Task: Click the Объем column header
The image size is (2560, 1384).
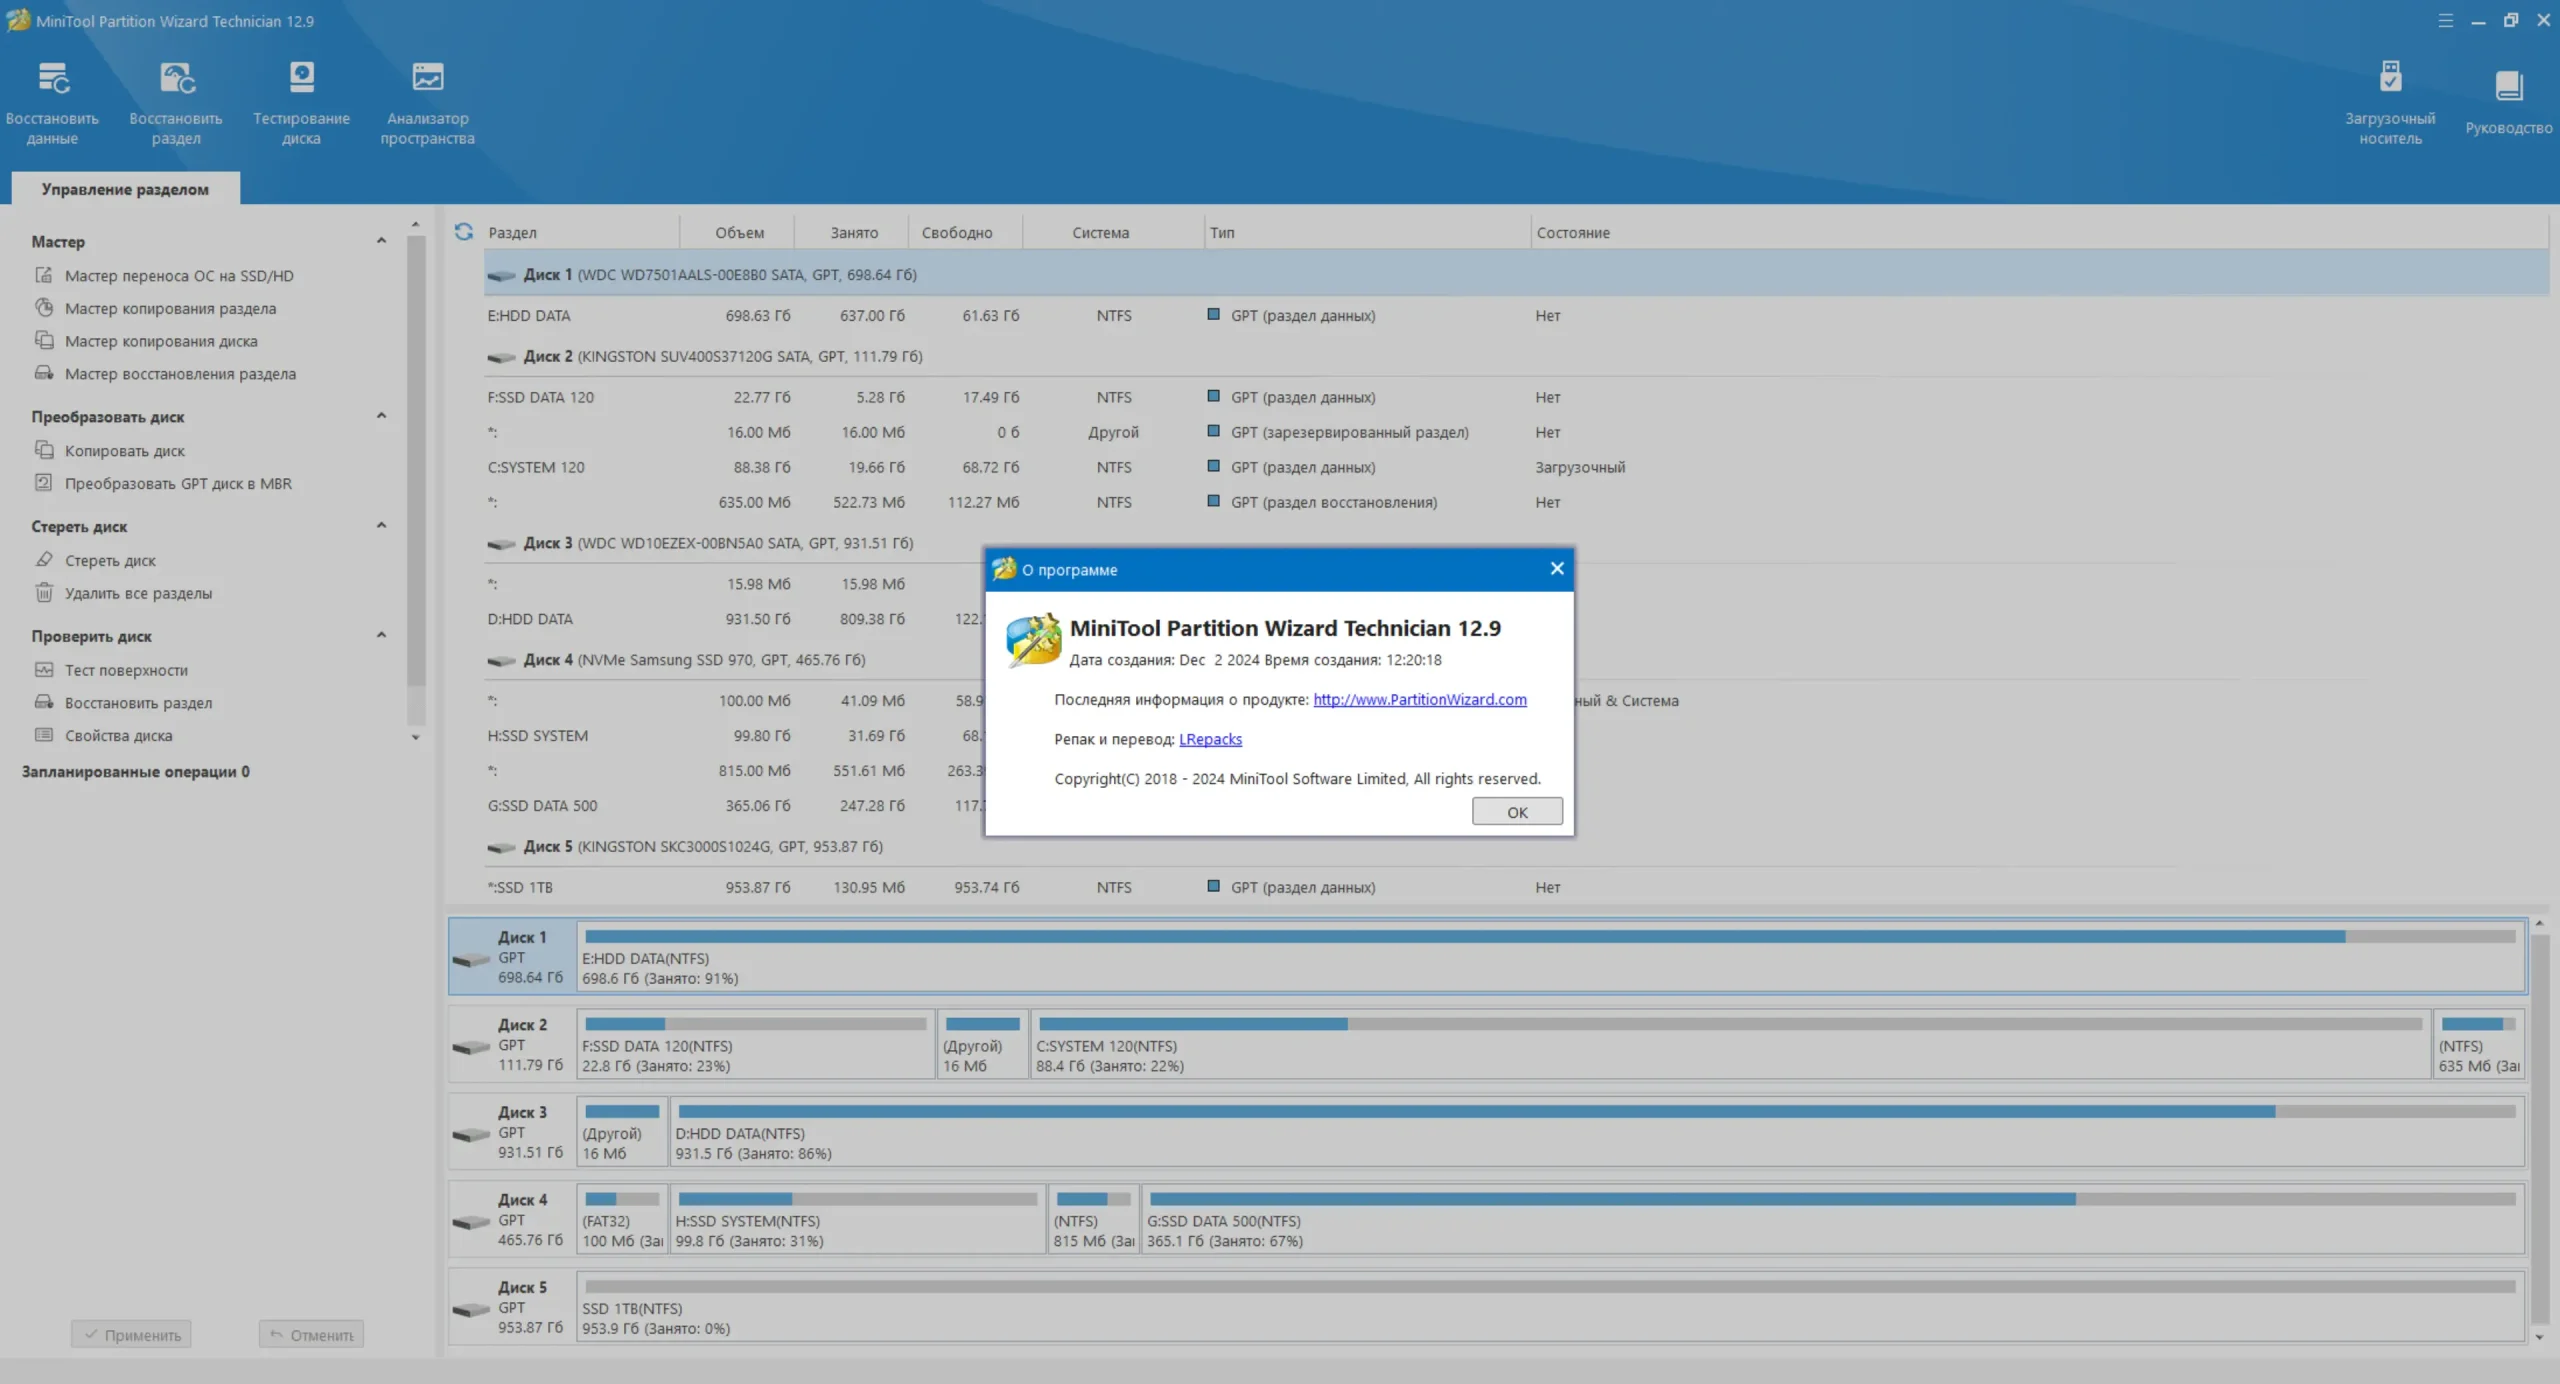Action: tap(739, 233)
